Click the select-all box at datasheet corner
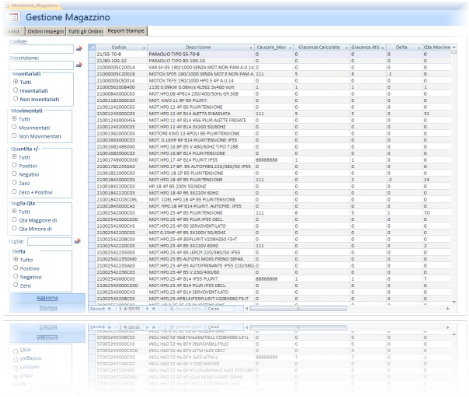 [92, 47]
